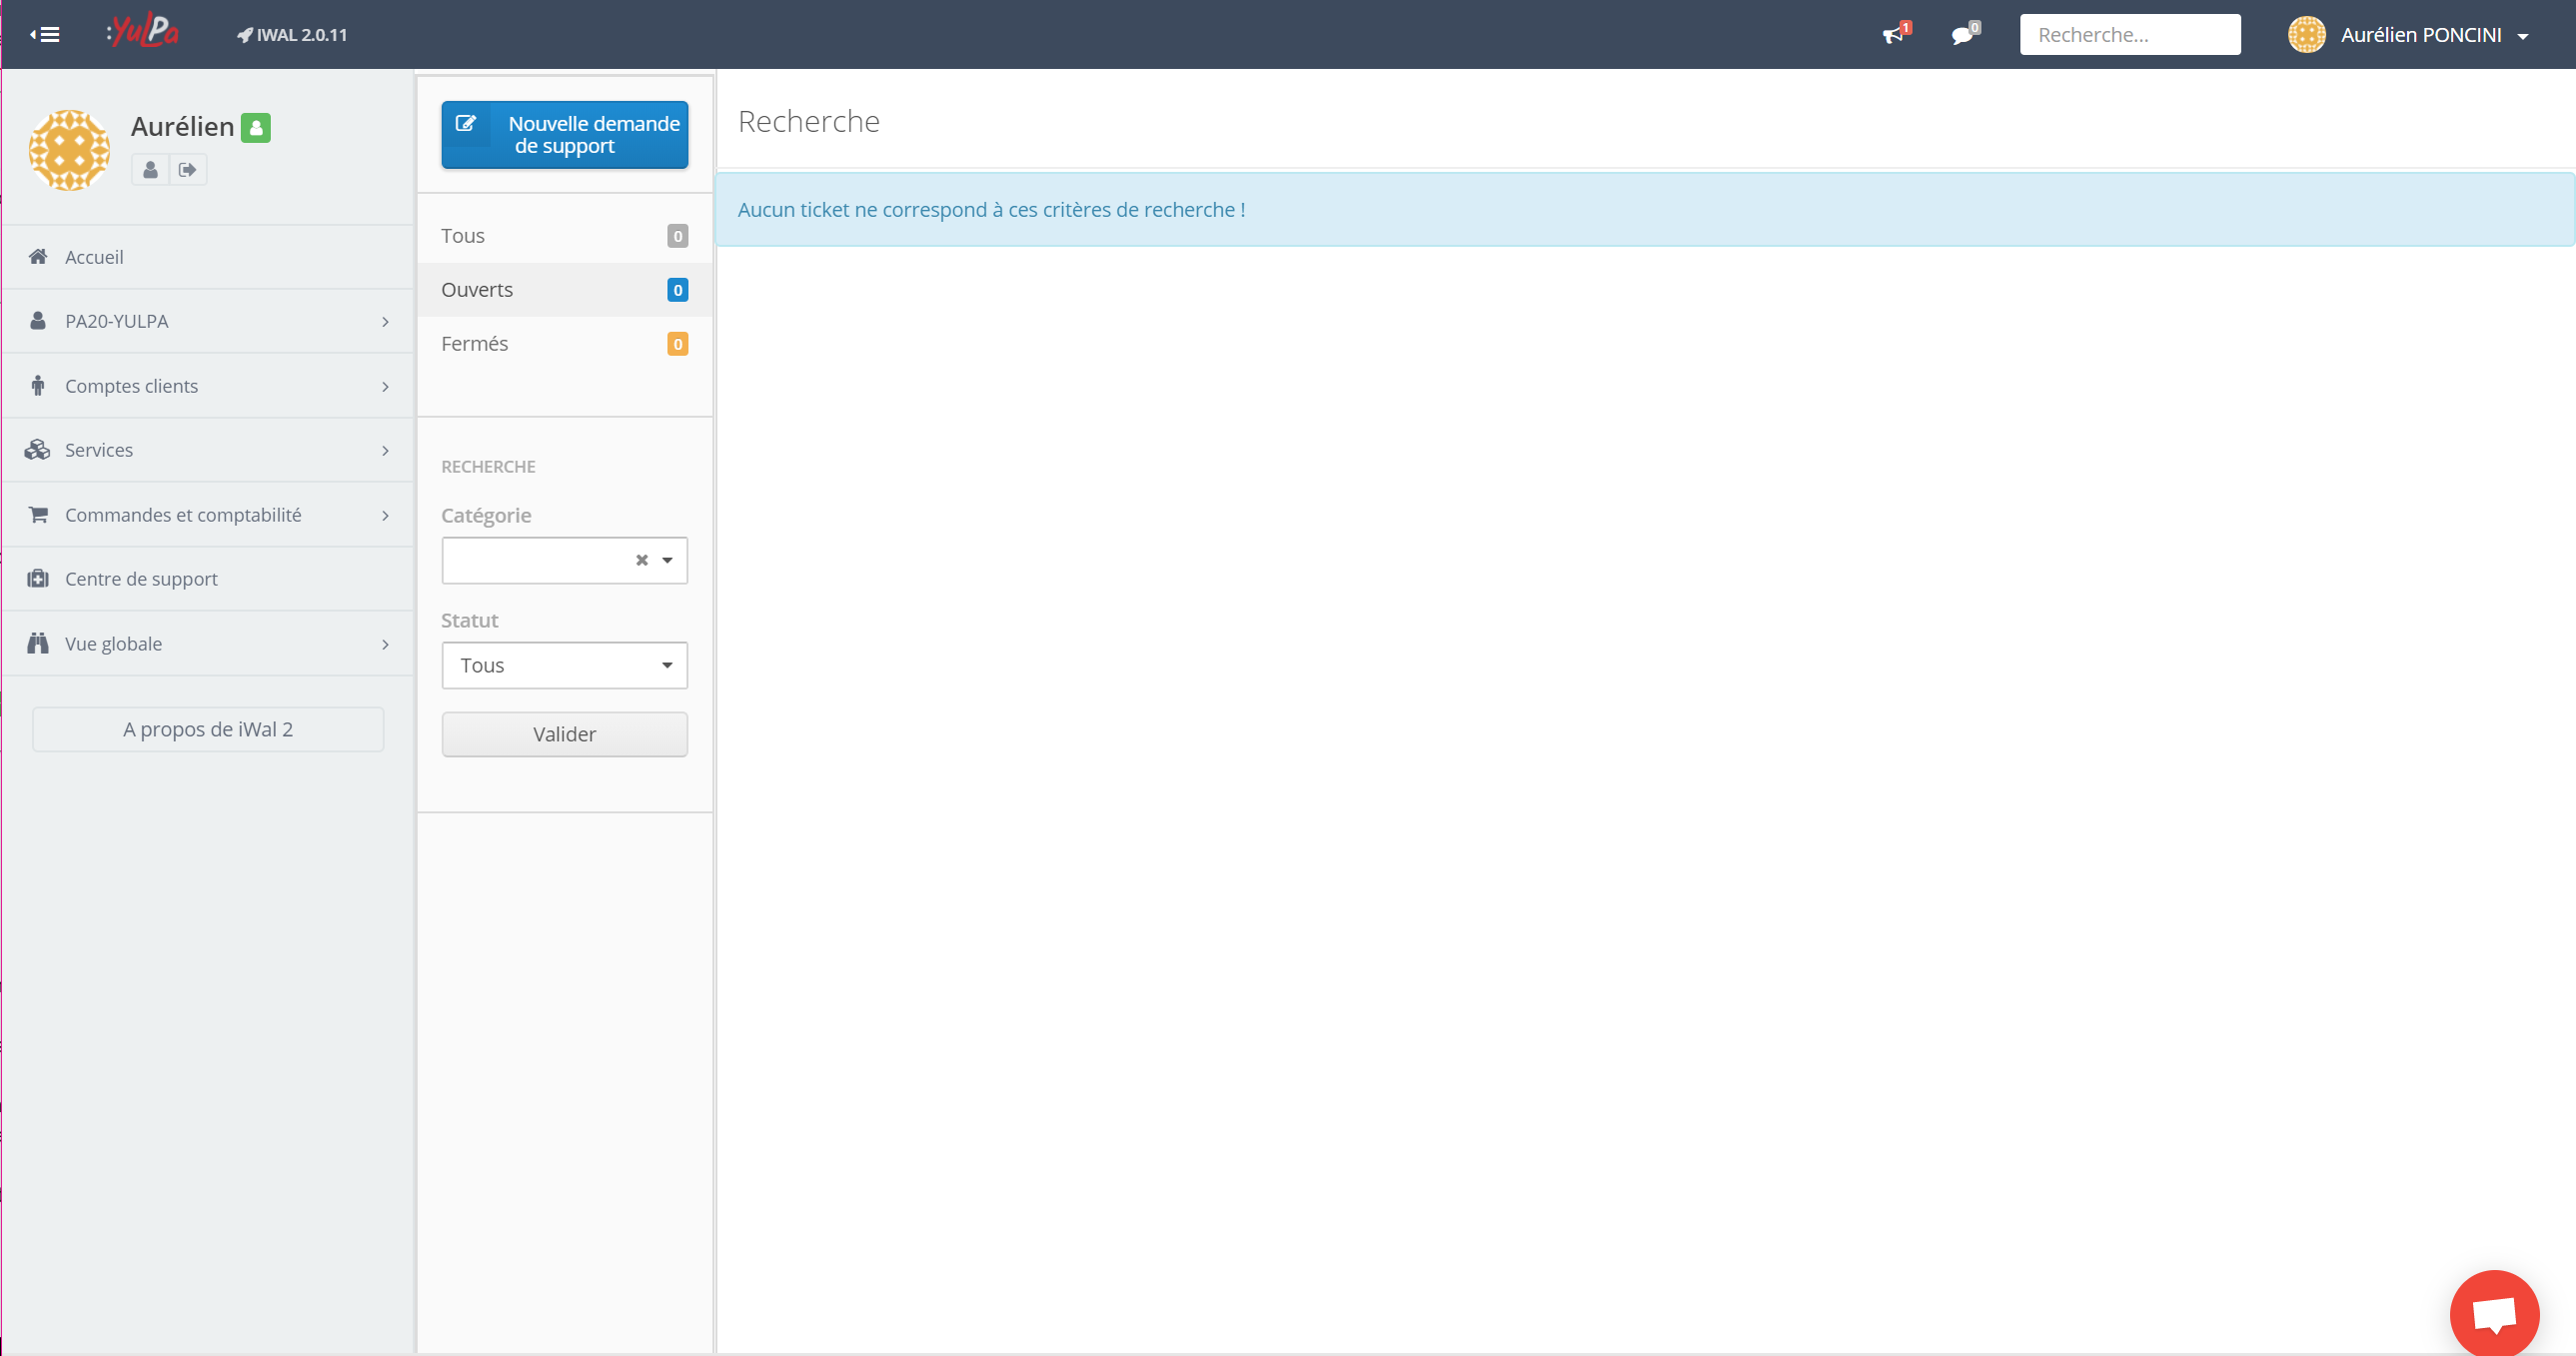Create a Nouvelle demande de support
The width and height of the screenshot is (2576, 1356).
click(565, 135)
